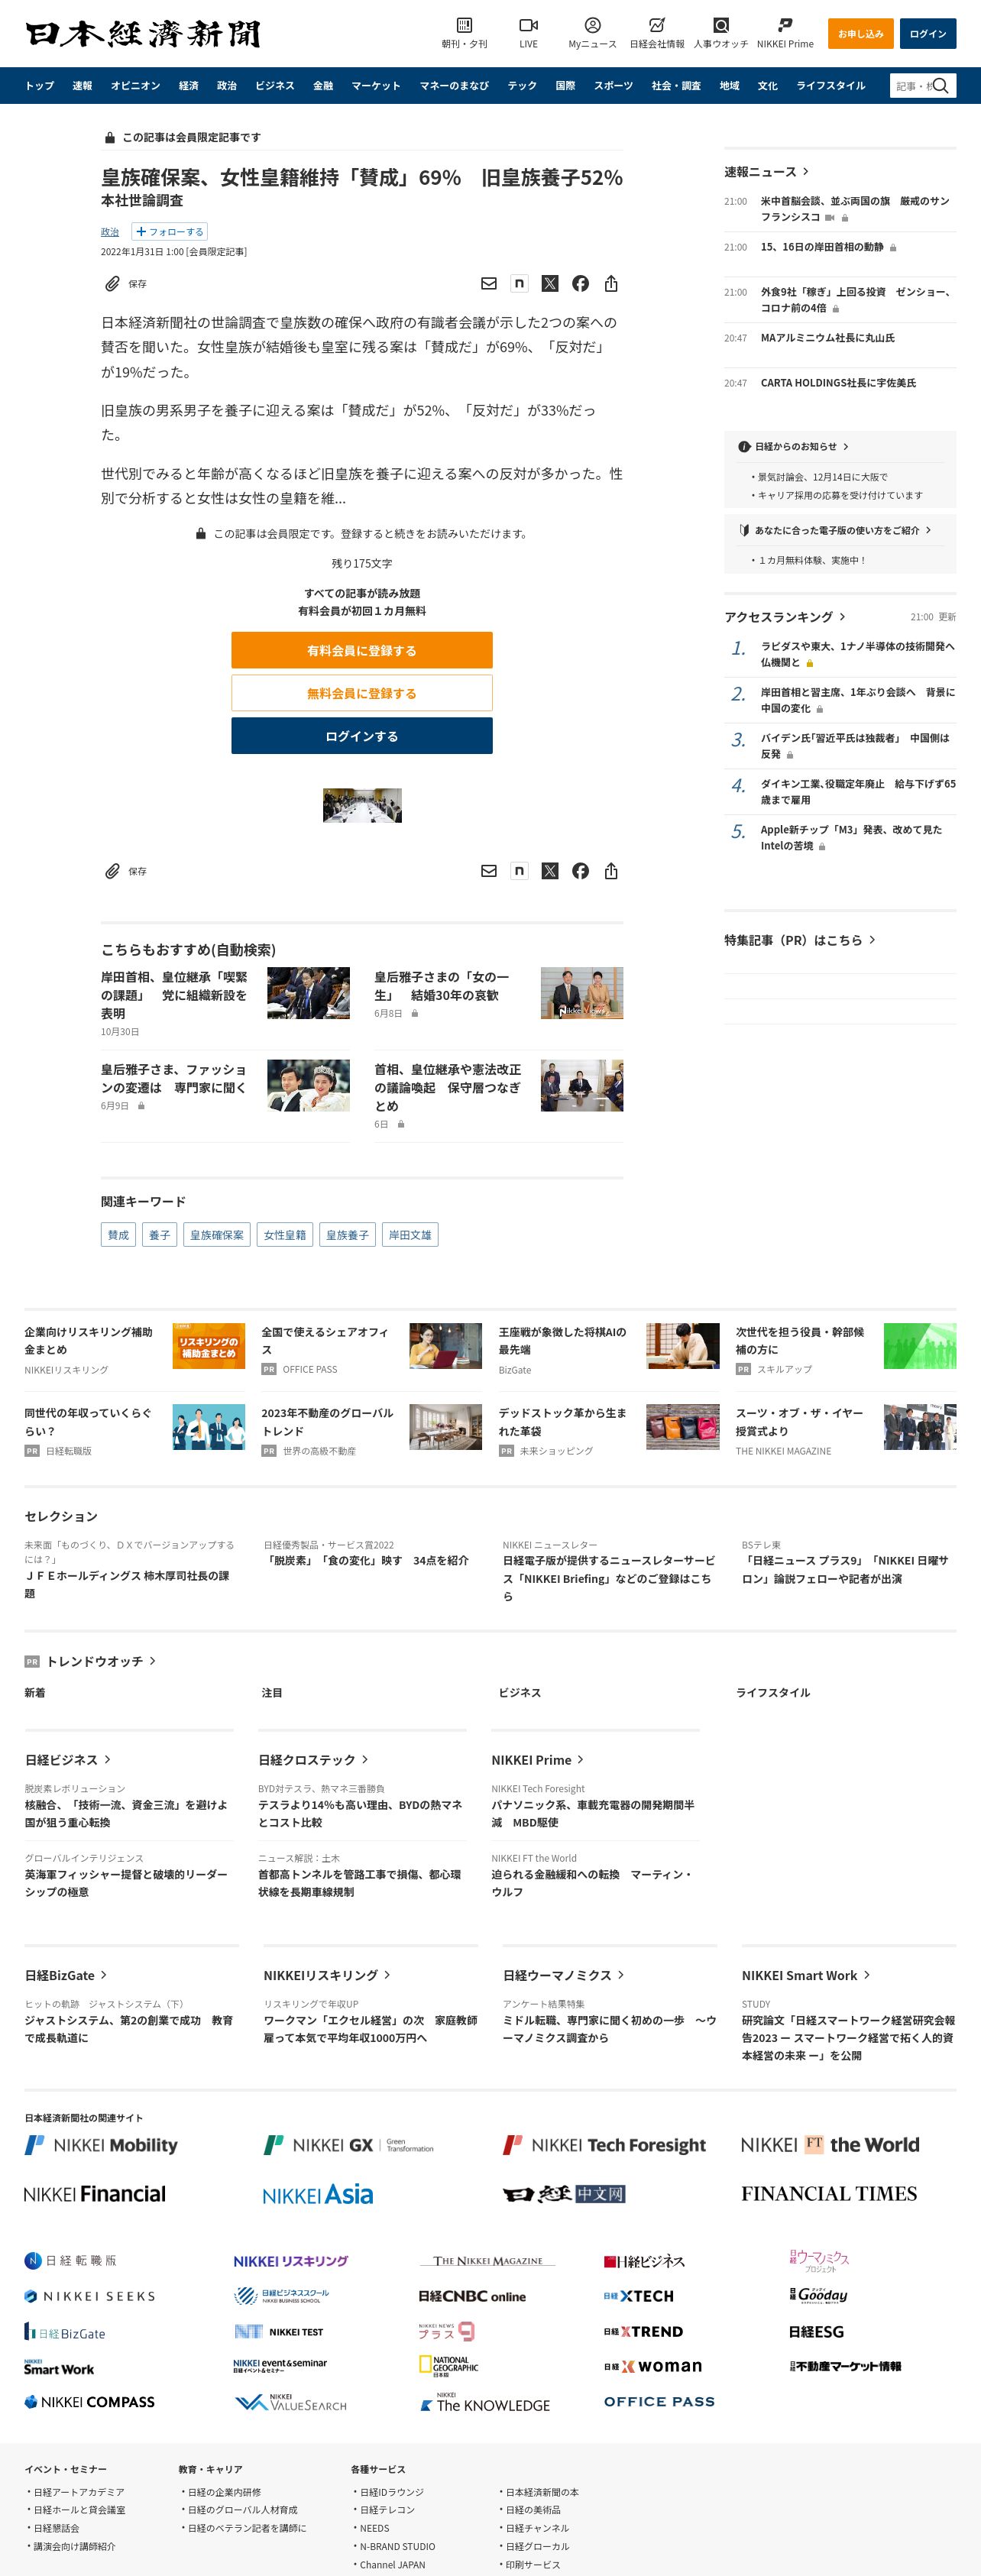The image size is (981, 2576).
Task: Open リスキリングの補助金まとめ thumbnail
Action: [x=208, y=1346]
